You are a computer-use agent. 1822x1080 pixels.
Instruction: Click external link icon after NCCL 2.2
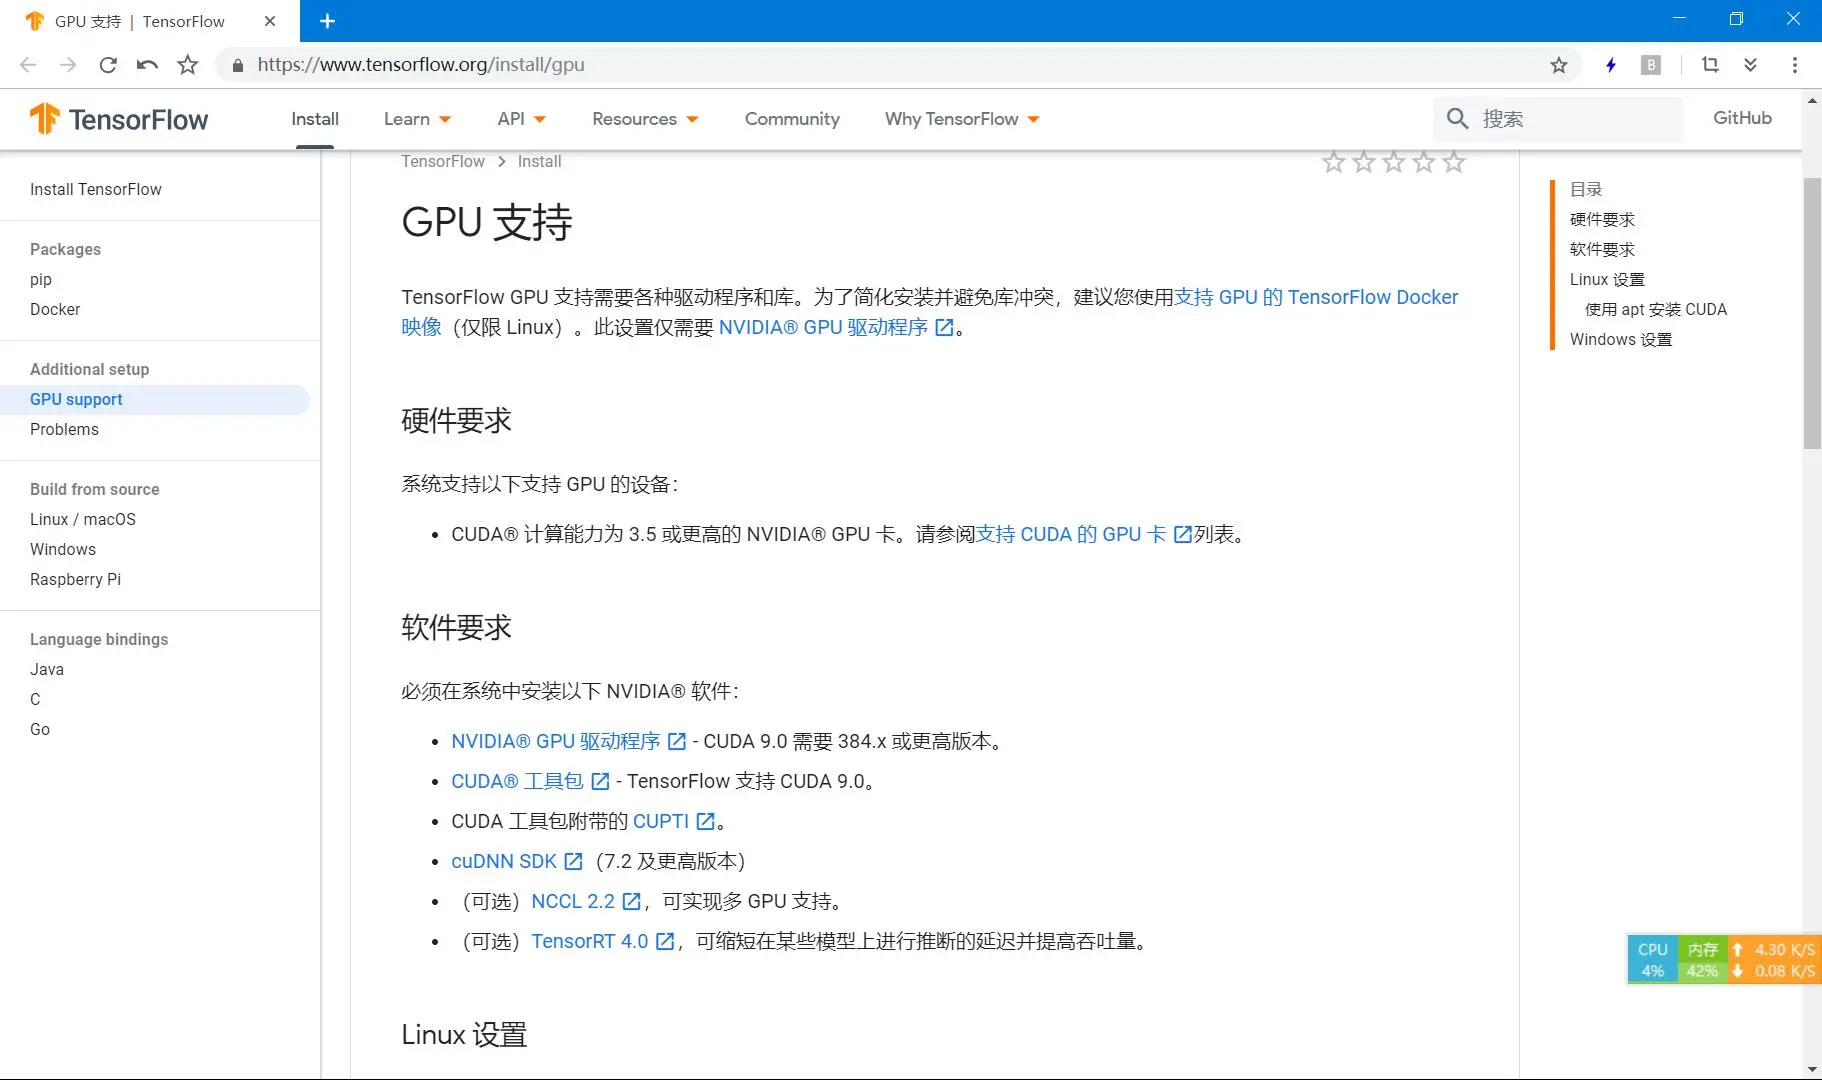(x=631, y=902)
